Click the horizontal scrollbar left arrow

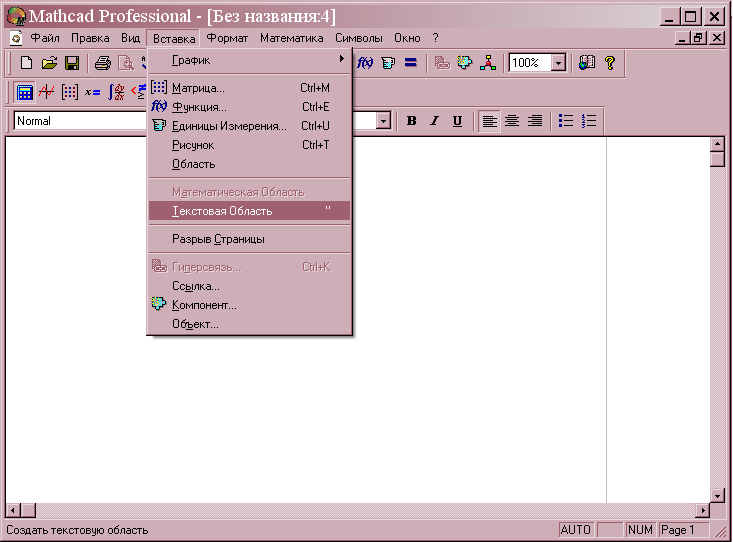pyautogui.click(x=13, y=510)
